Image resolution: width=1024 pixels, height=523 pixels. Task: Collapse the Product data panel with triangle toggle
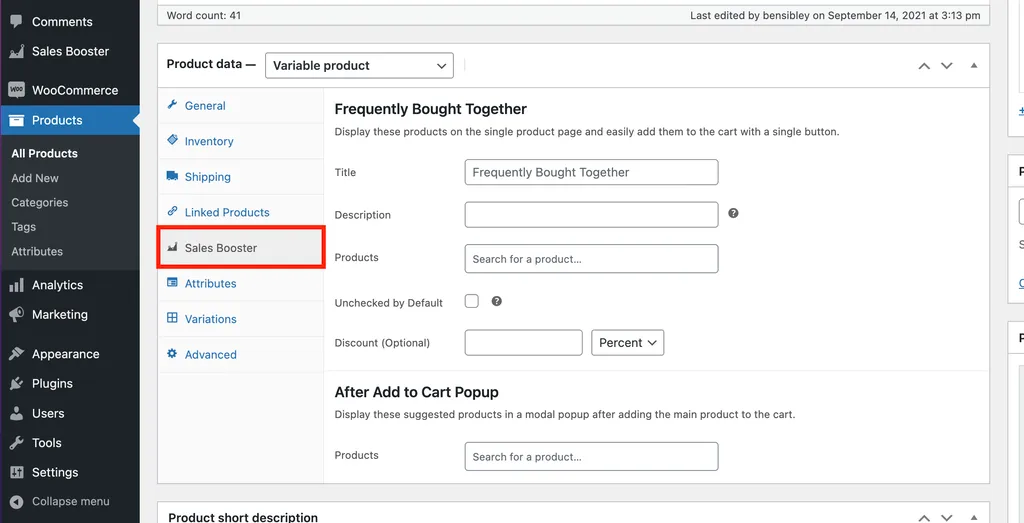point(974,65)
